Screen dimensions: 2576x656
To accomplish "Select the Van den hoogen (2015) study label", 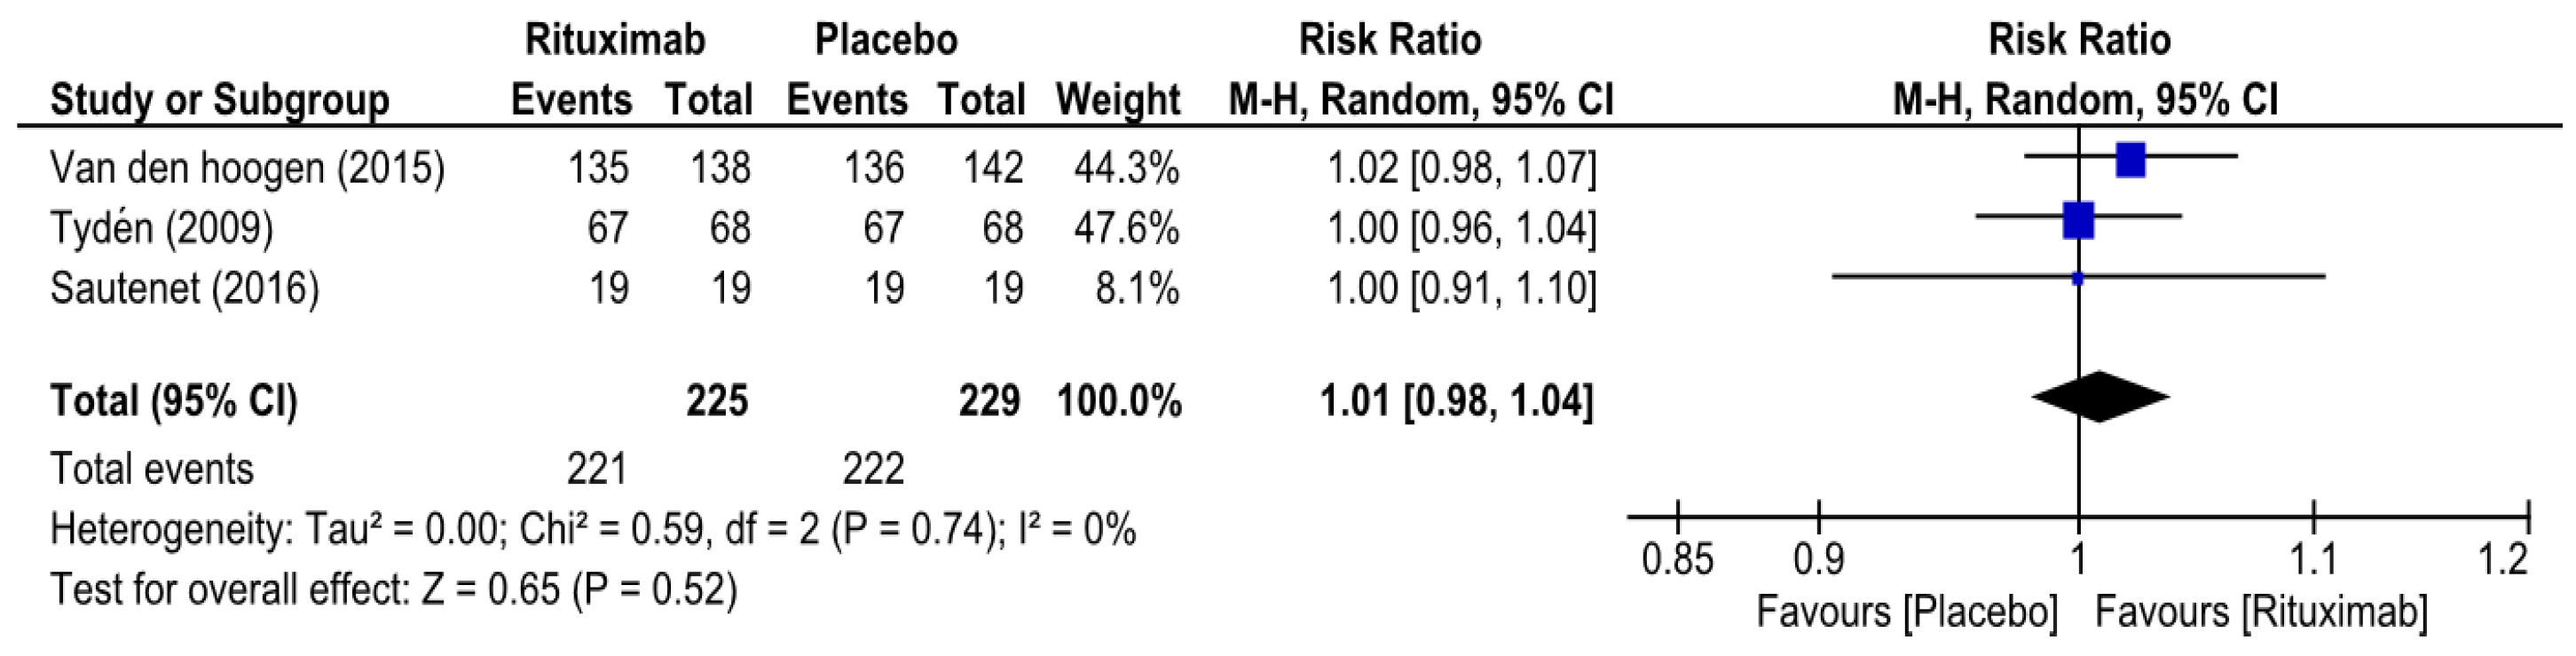I will (247, 168).
